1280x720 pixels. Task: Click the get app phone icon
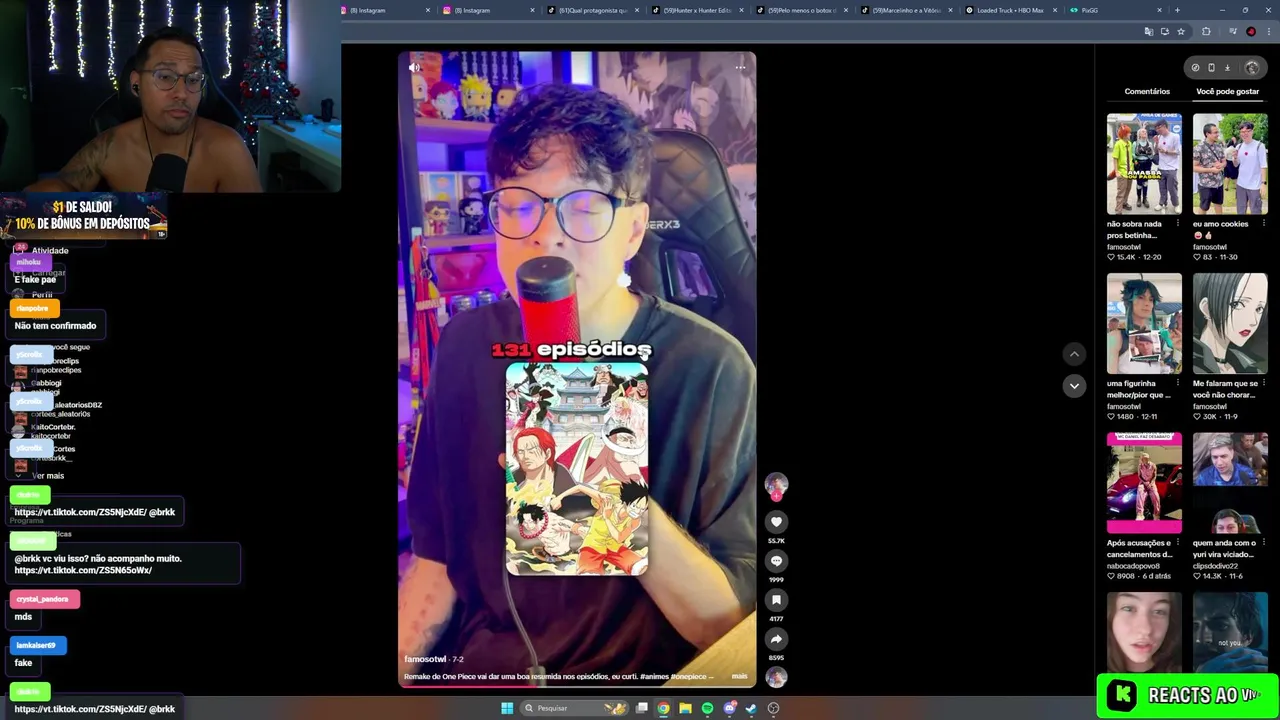click(x=1211, y=68)
